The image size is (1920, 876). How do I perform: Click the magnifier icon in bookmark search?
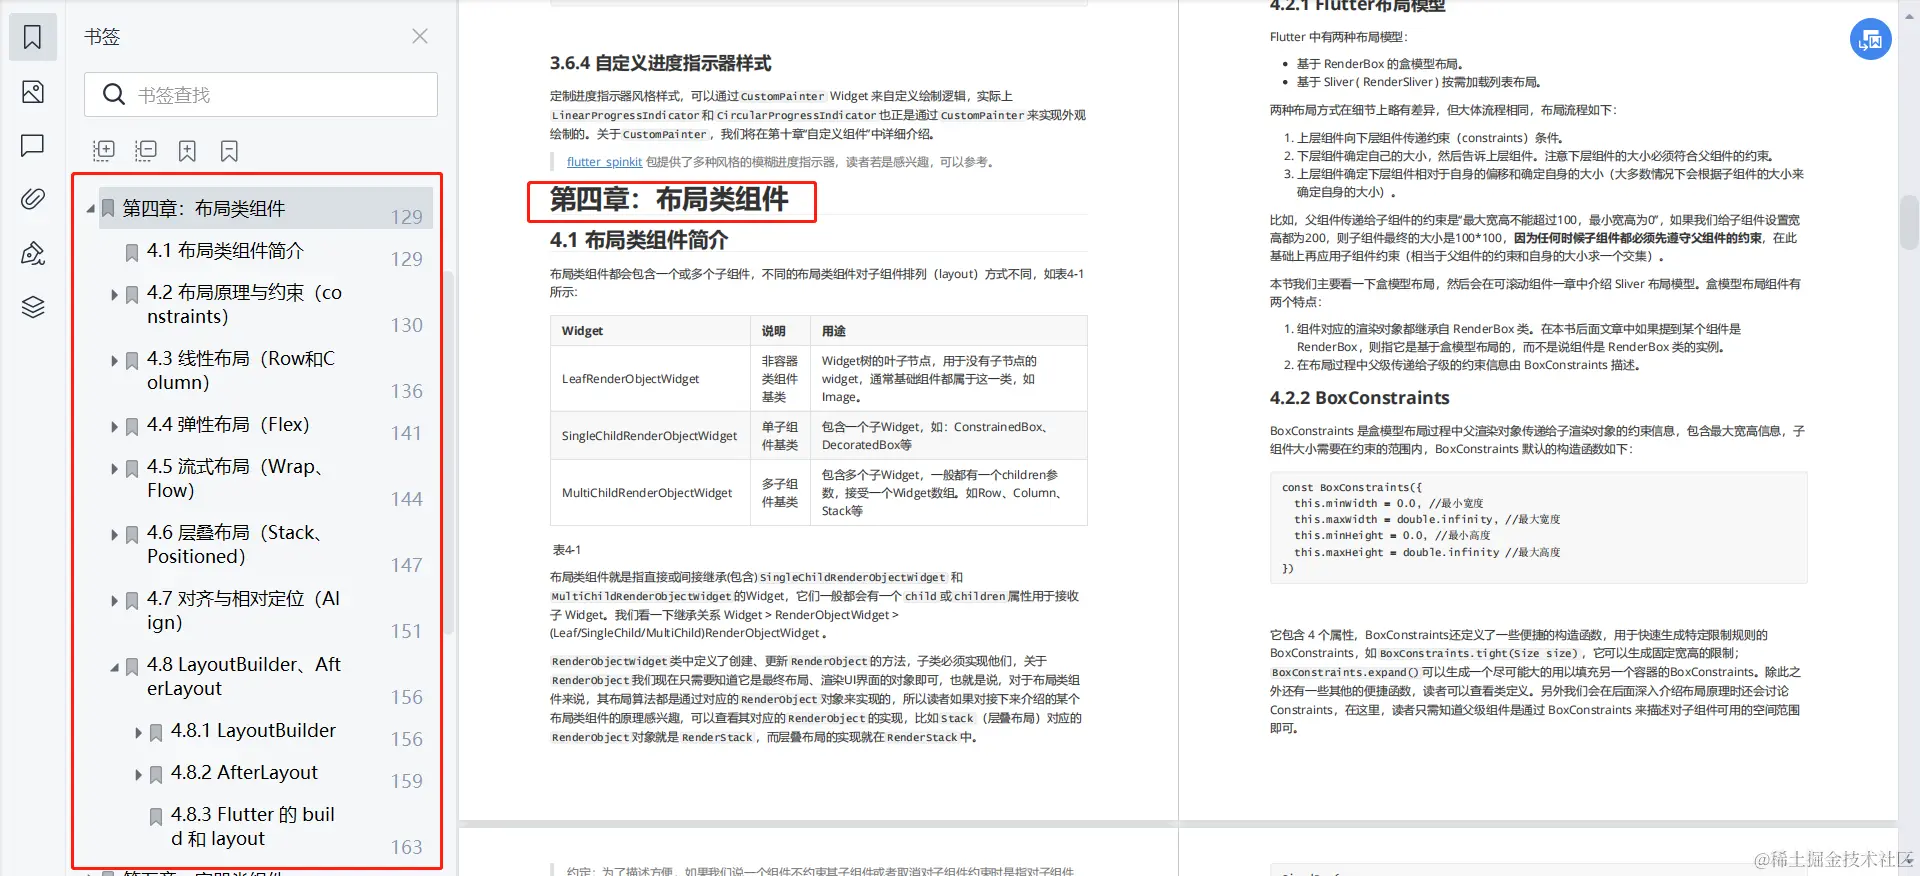[114, 94]
